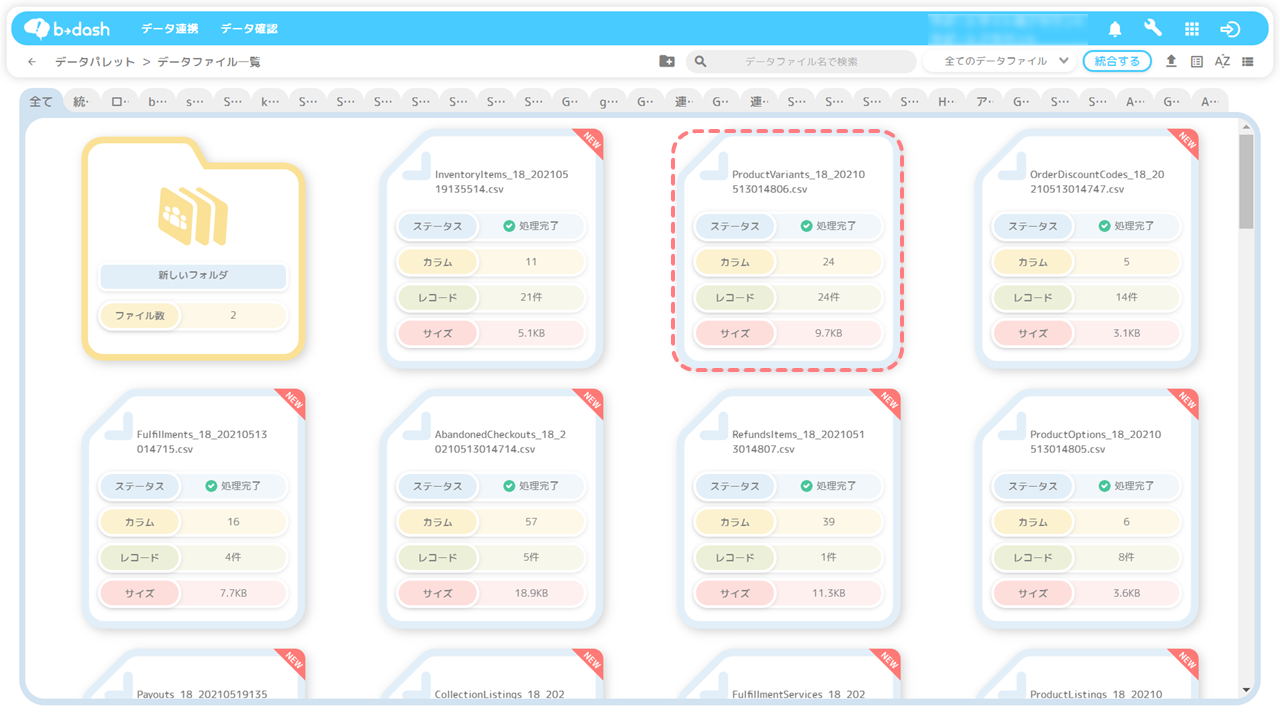Select the H tab
The image size is (1280, 720).
(945, 102)
